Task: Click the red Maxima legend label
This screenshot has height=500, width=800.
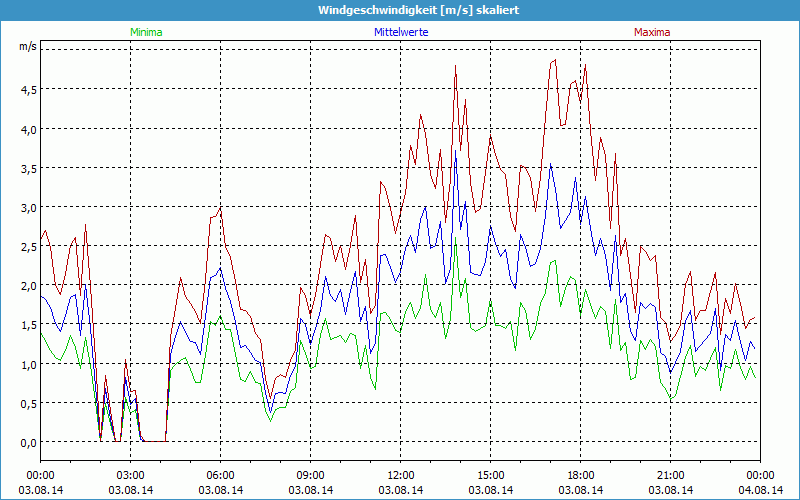Action: [x=652, y=32]
